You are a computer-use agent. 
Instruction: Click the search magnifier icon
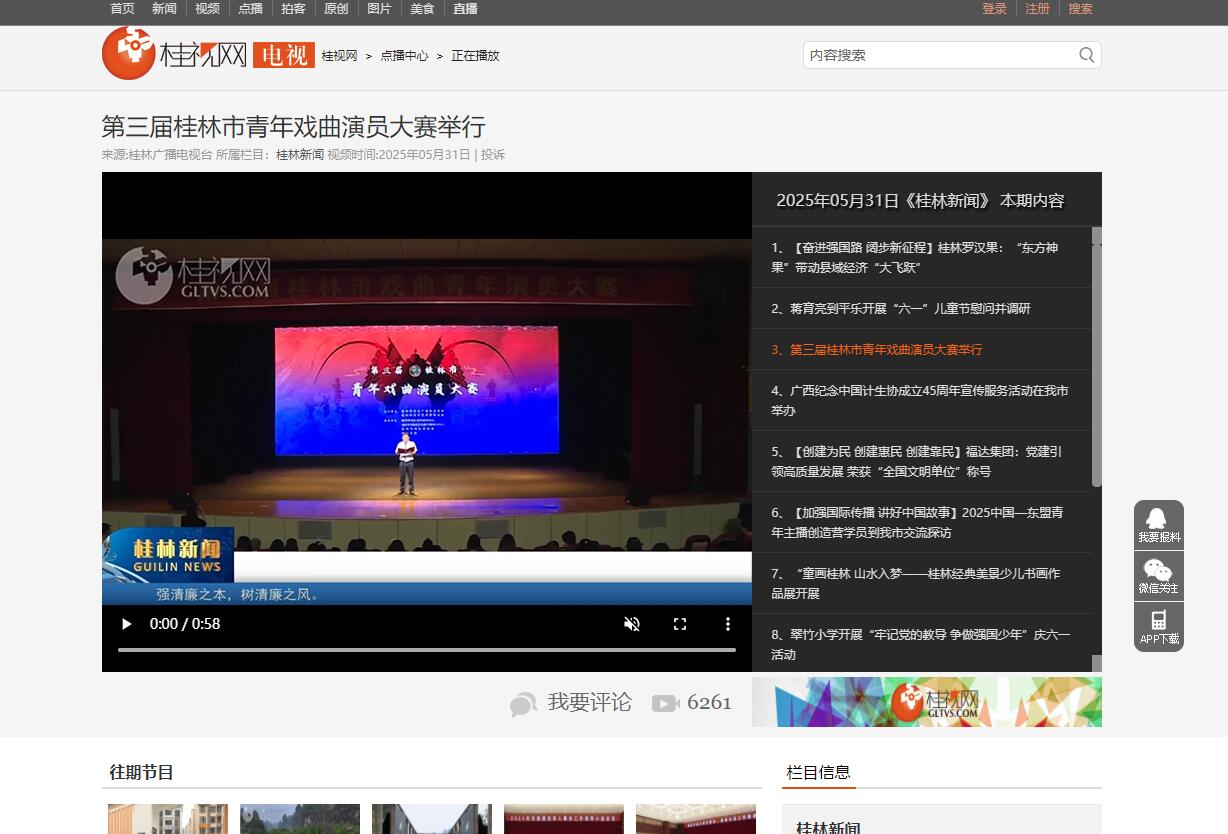click(1086, 55)
